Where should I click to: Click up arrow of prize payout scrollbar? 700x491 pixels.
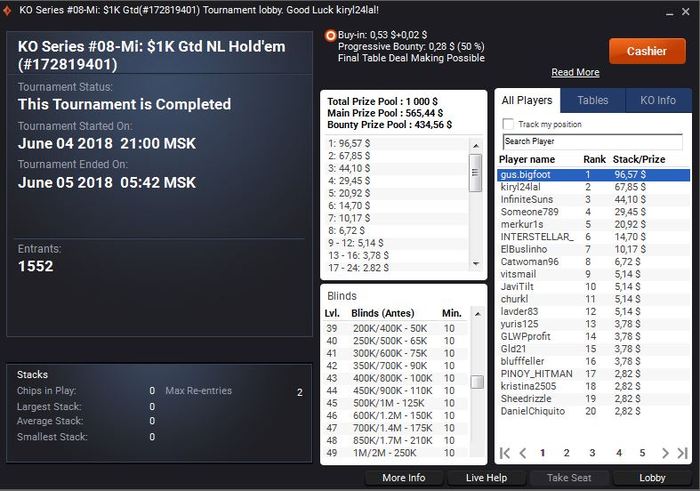point(476,146)
